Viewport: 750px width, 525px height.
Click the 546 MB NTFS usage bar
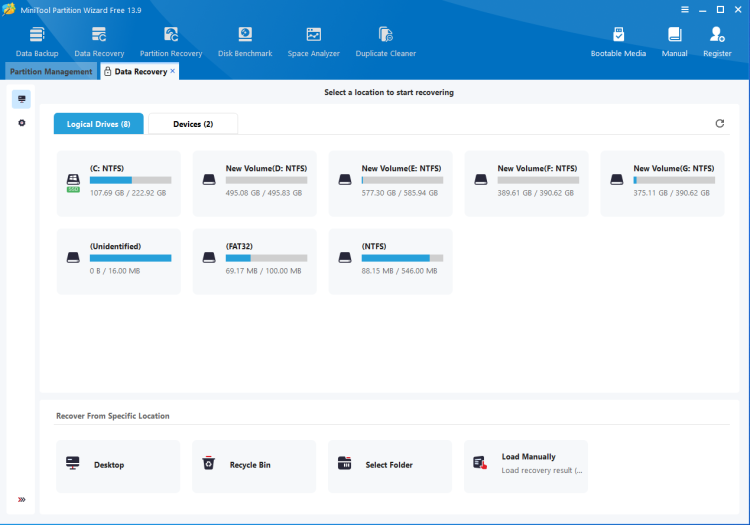402,258
